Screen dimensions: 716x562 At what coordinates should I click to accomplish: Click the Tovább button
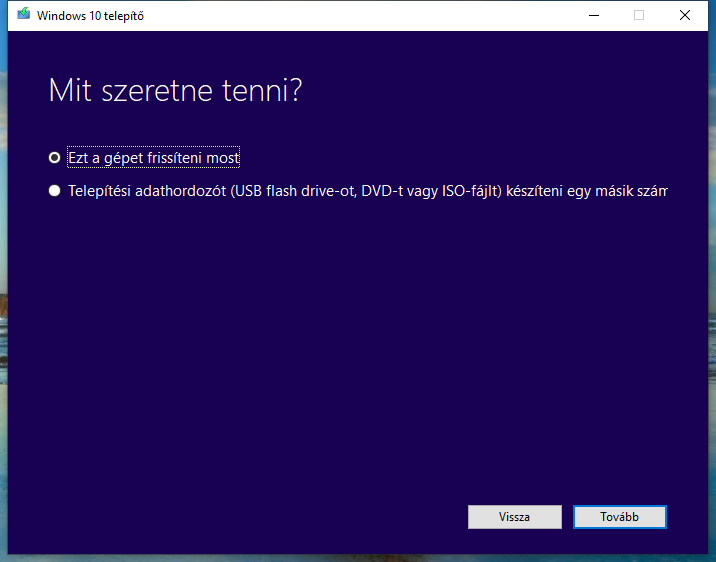tap(620, 517)
